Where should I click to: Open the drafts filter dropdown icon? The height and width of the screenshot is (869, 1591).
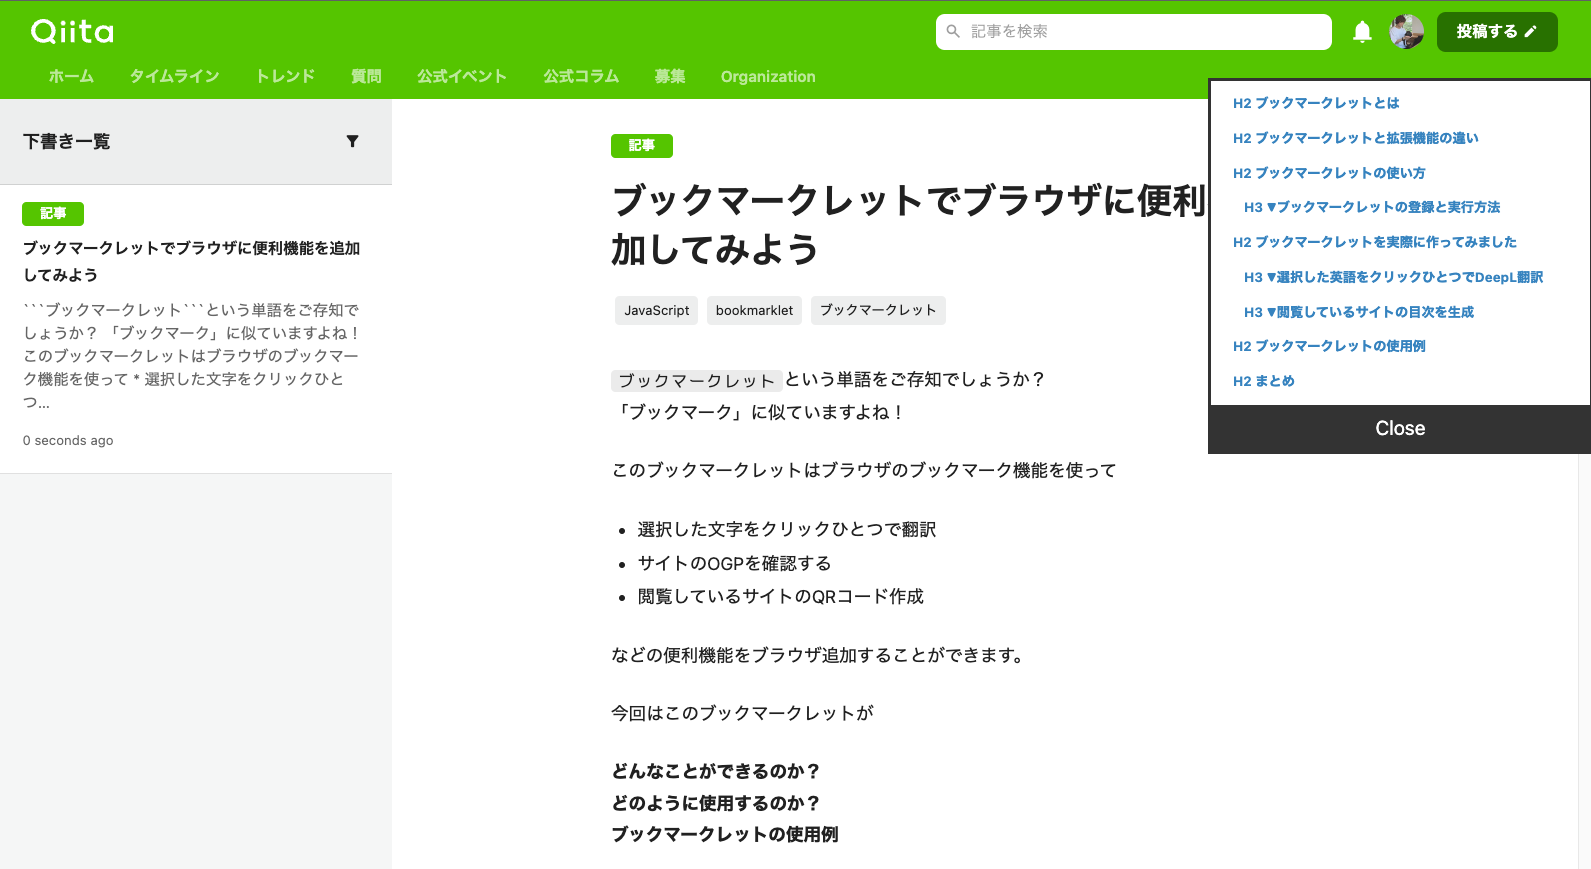point(352,141)
